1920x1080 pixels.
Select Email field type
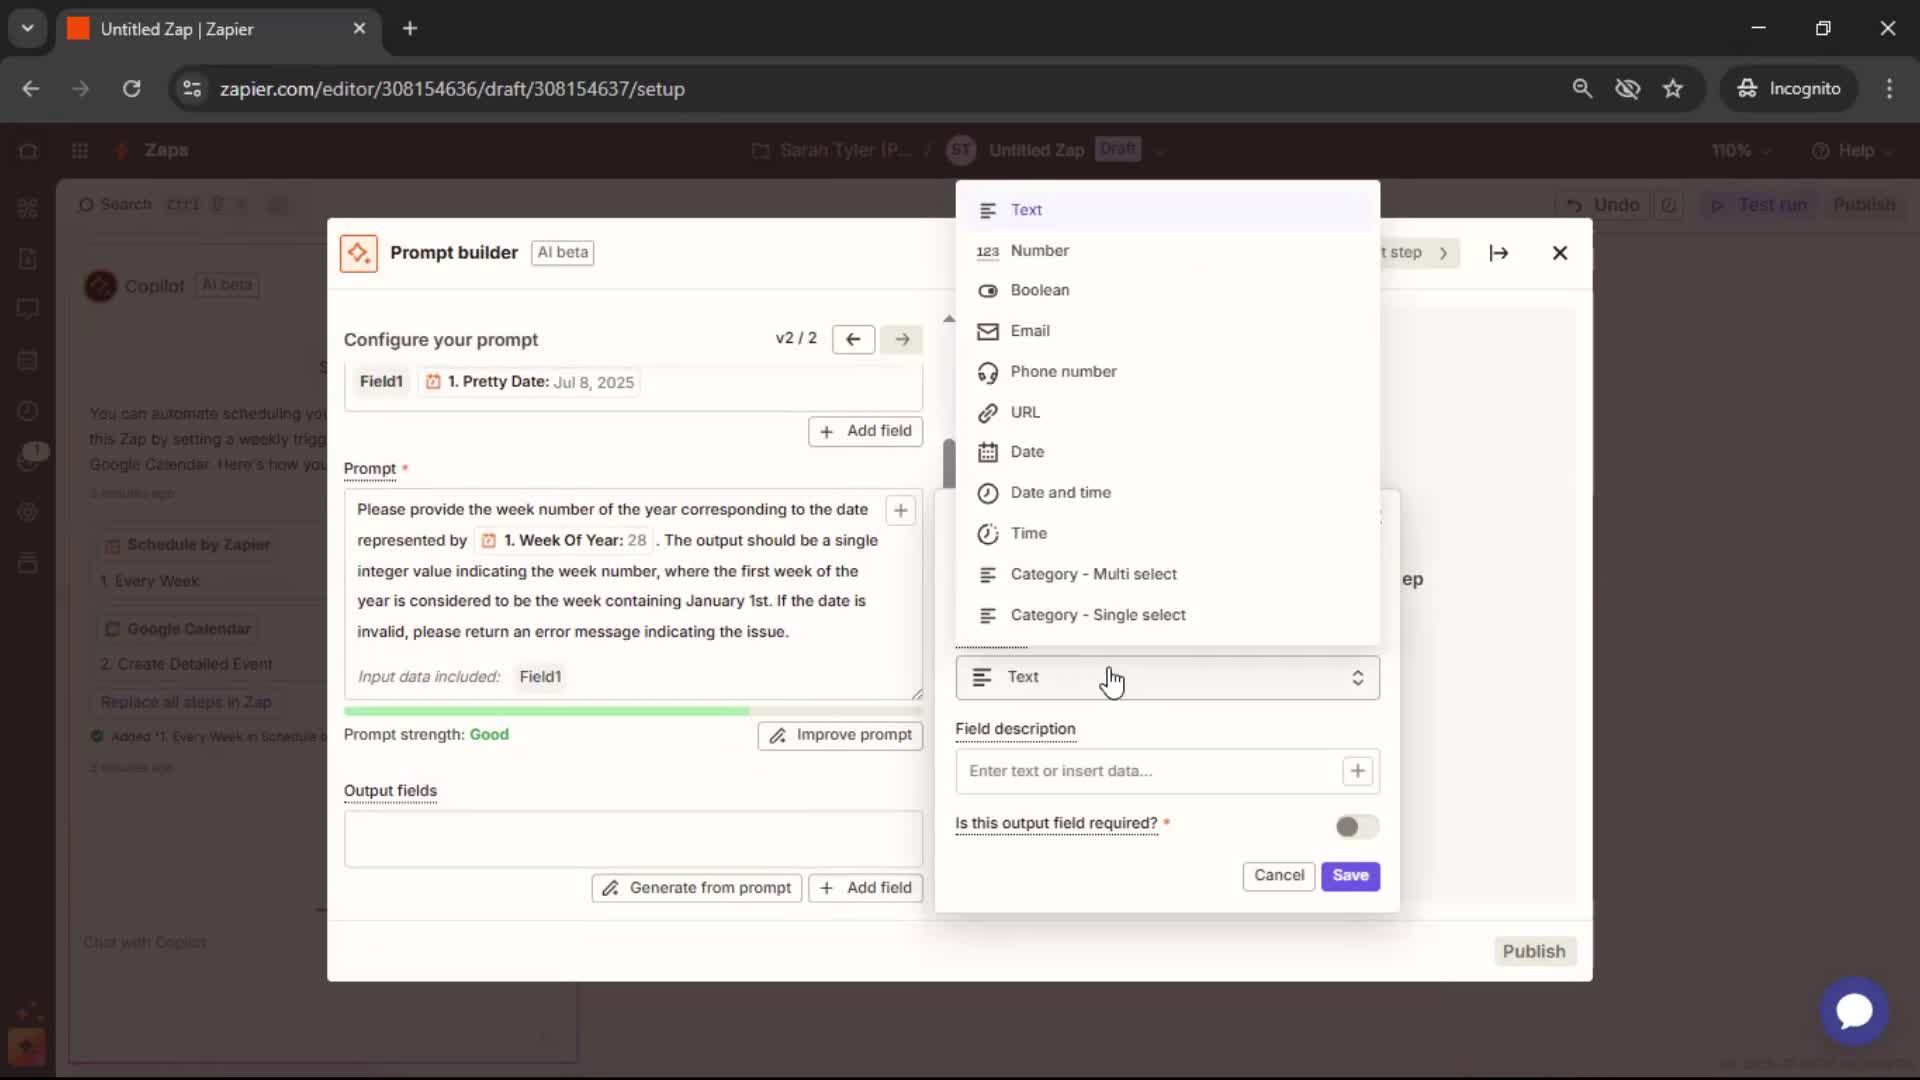pos(1167,331)
